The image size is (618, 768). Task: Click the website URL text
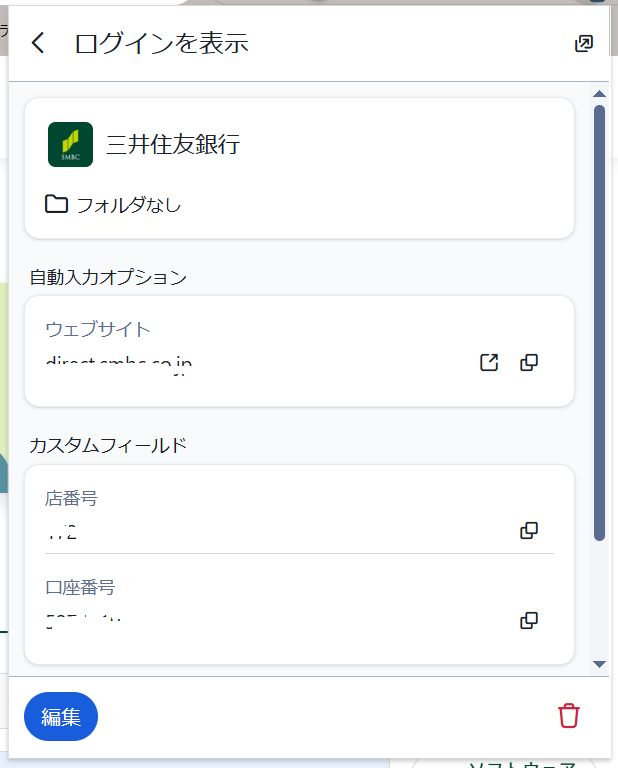coord(118,363)
